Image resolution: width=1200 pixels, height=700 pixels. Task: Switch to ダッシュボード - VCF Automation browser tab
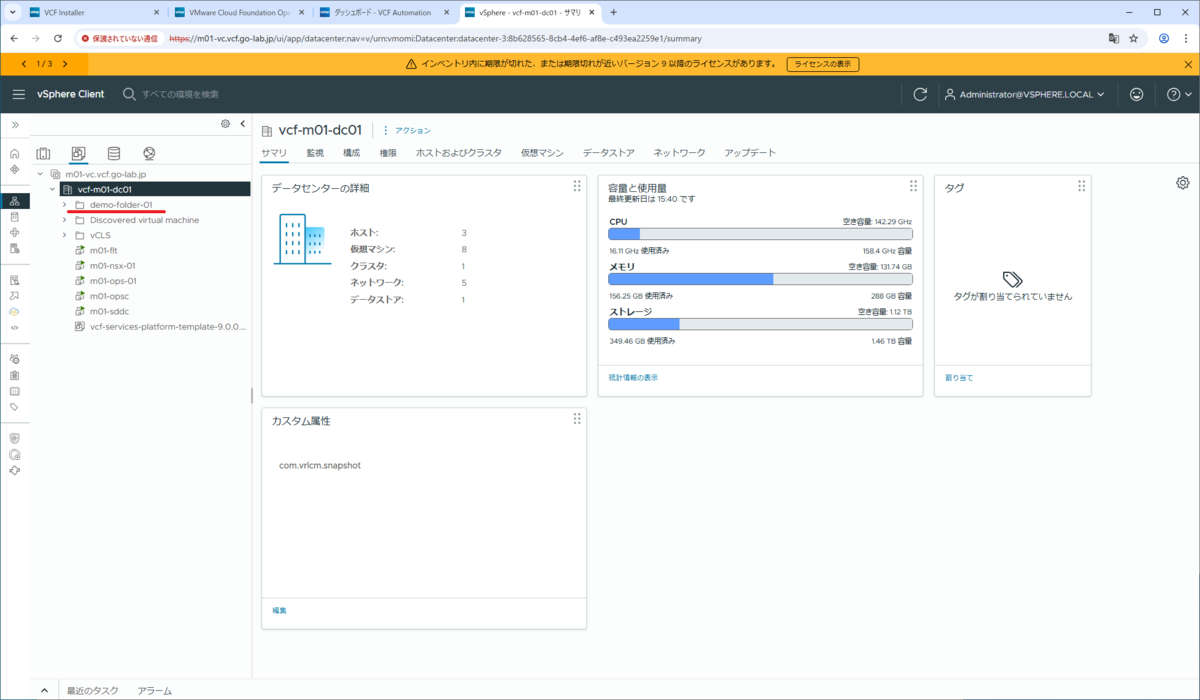coord(385,13)
